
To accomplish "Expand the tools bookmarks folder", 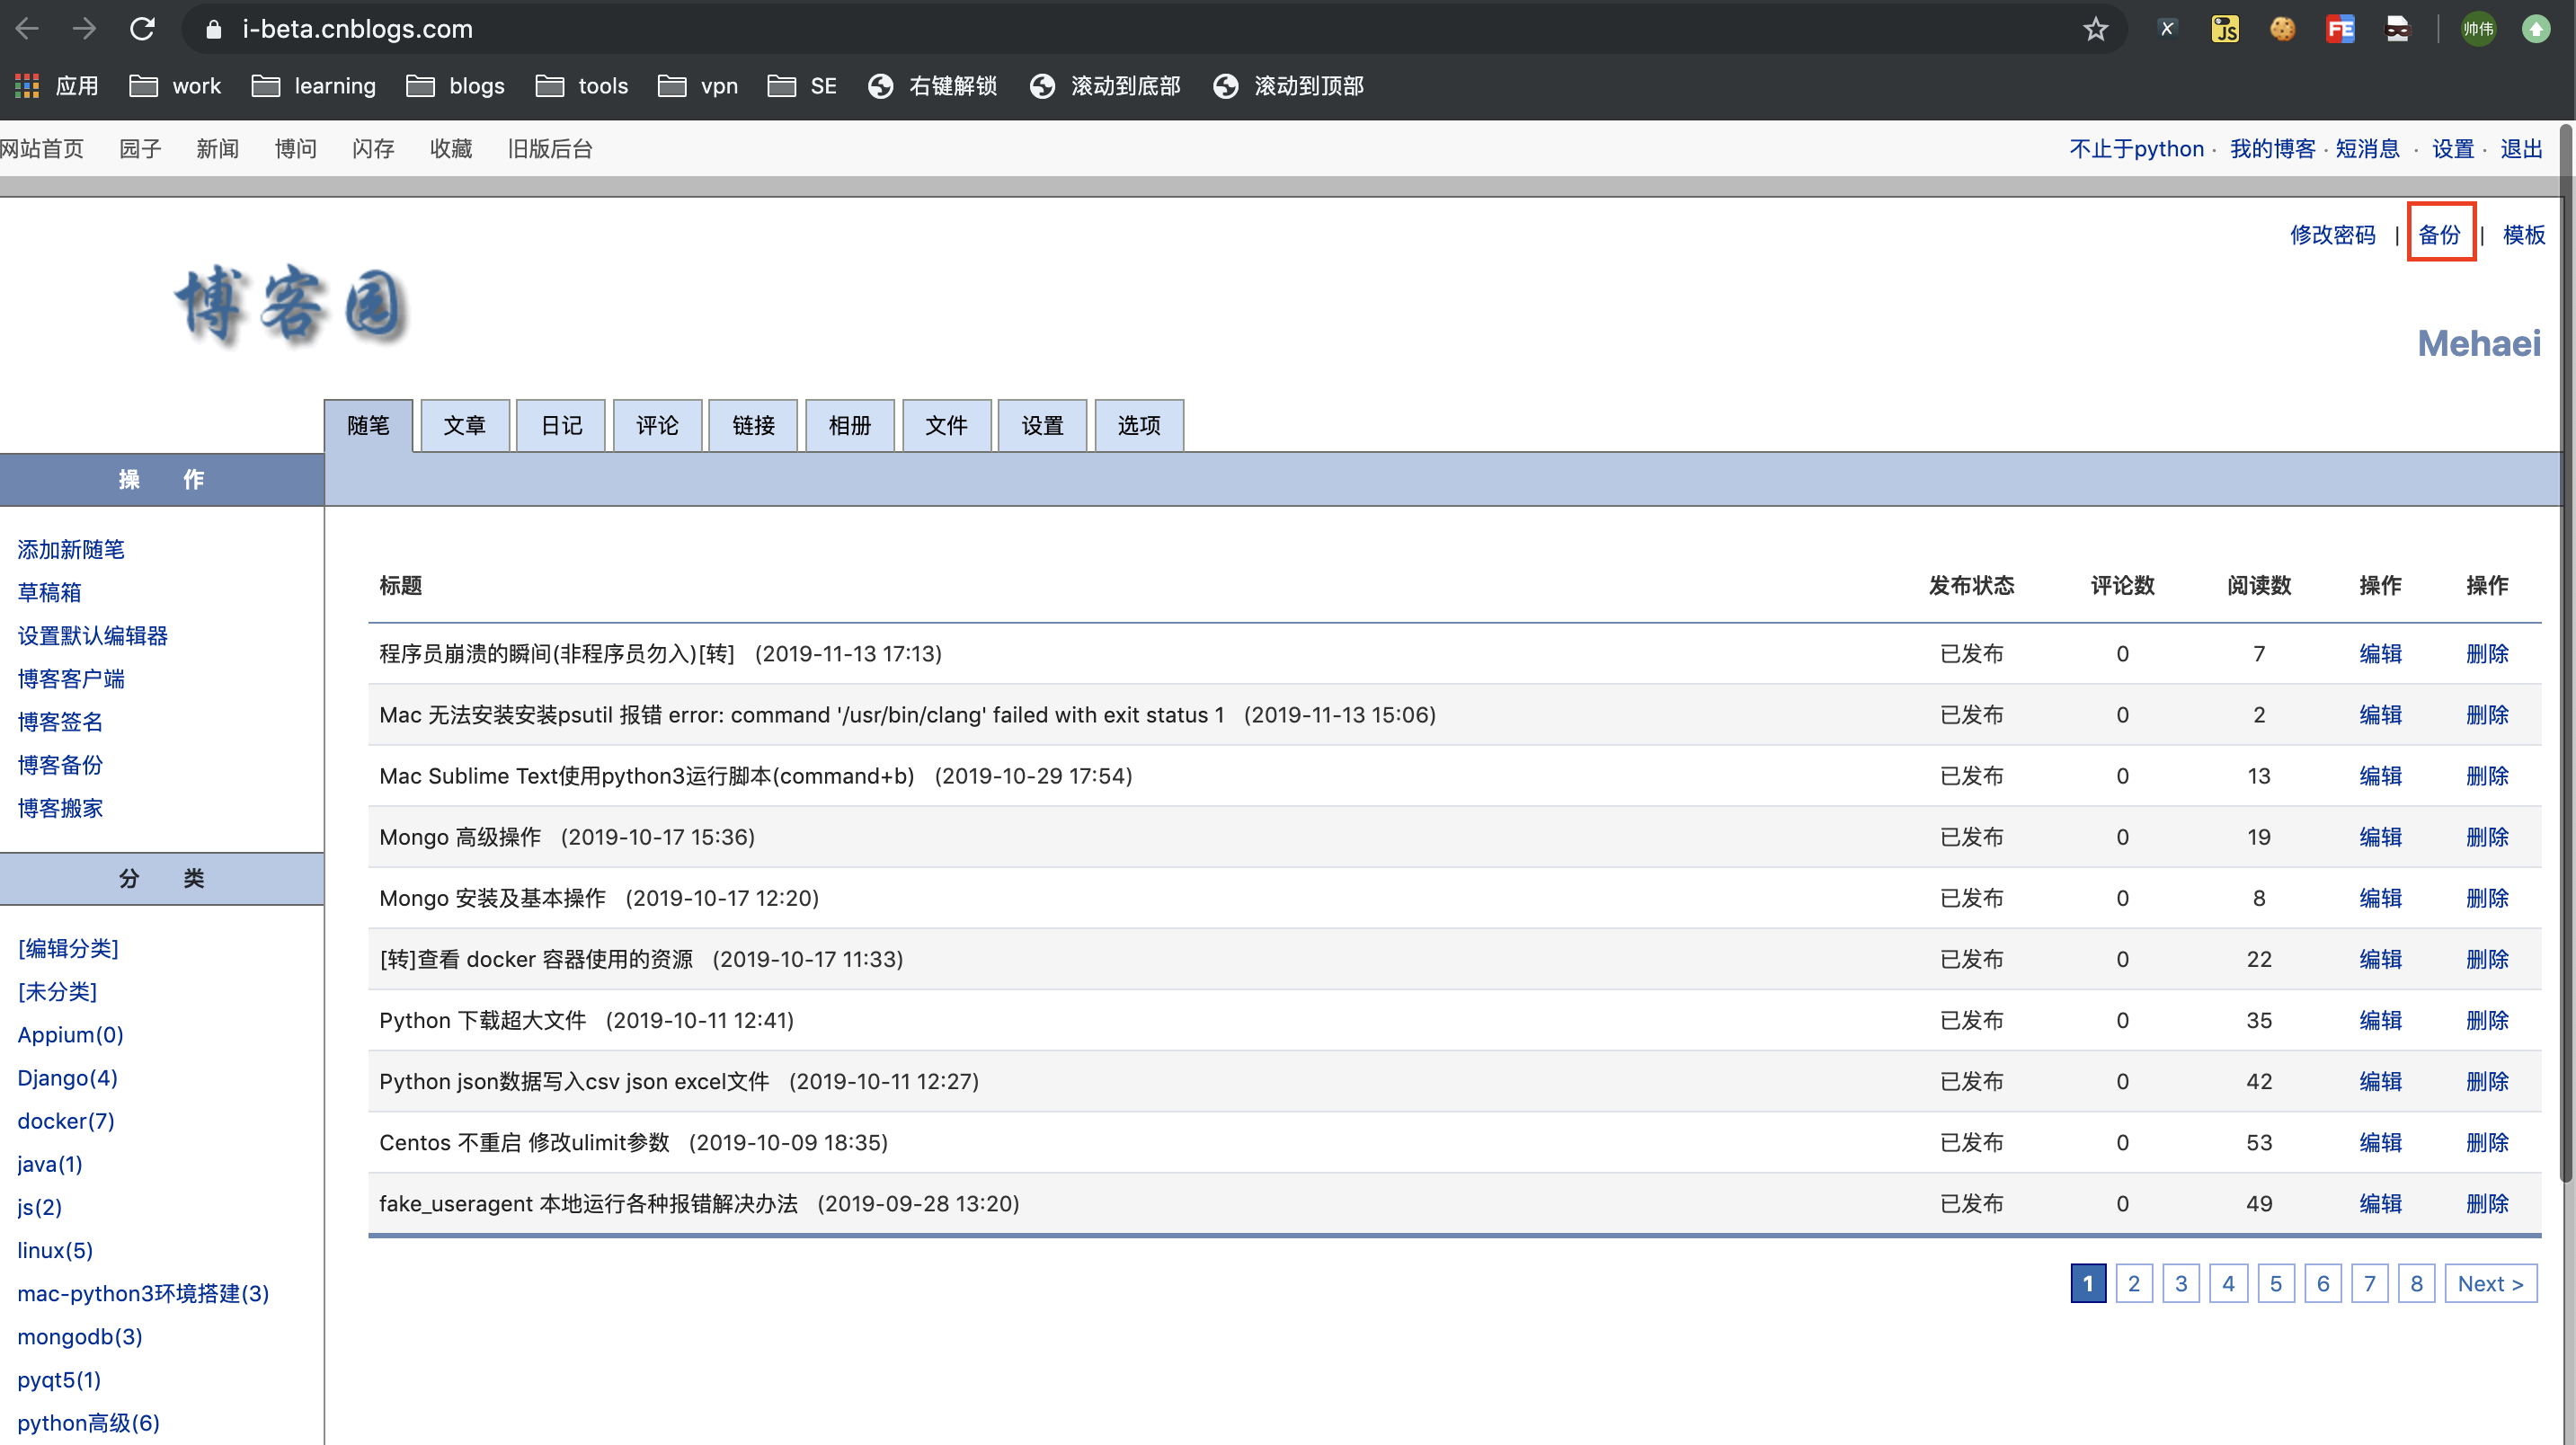I will point(582,86).
